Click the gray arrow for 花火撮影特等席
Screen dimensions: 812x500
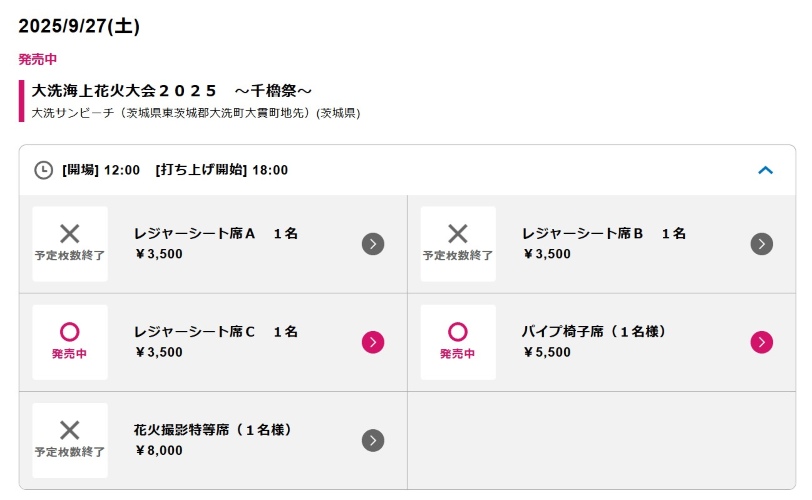373,440
